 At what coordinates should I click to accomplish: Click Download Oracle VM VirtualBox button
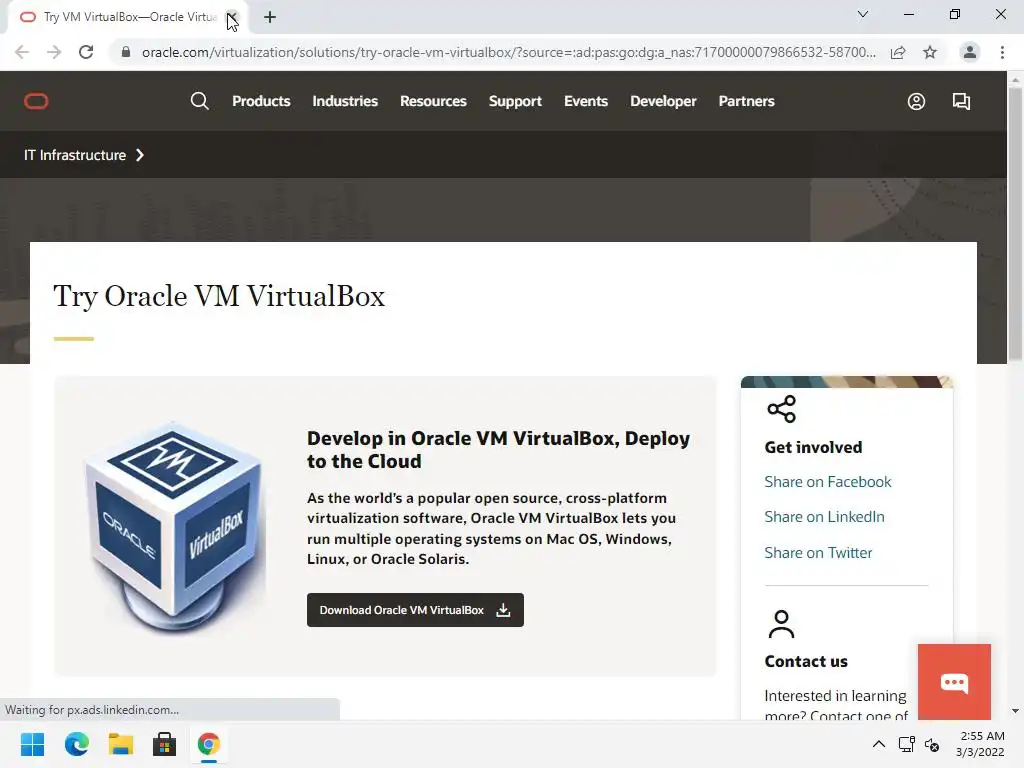415,610
